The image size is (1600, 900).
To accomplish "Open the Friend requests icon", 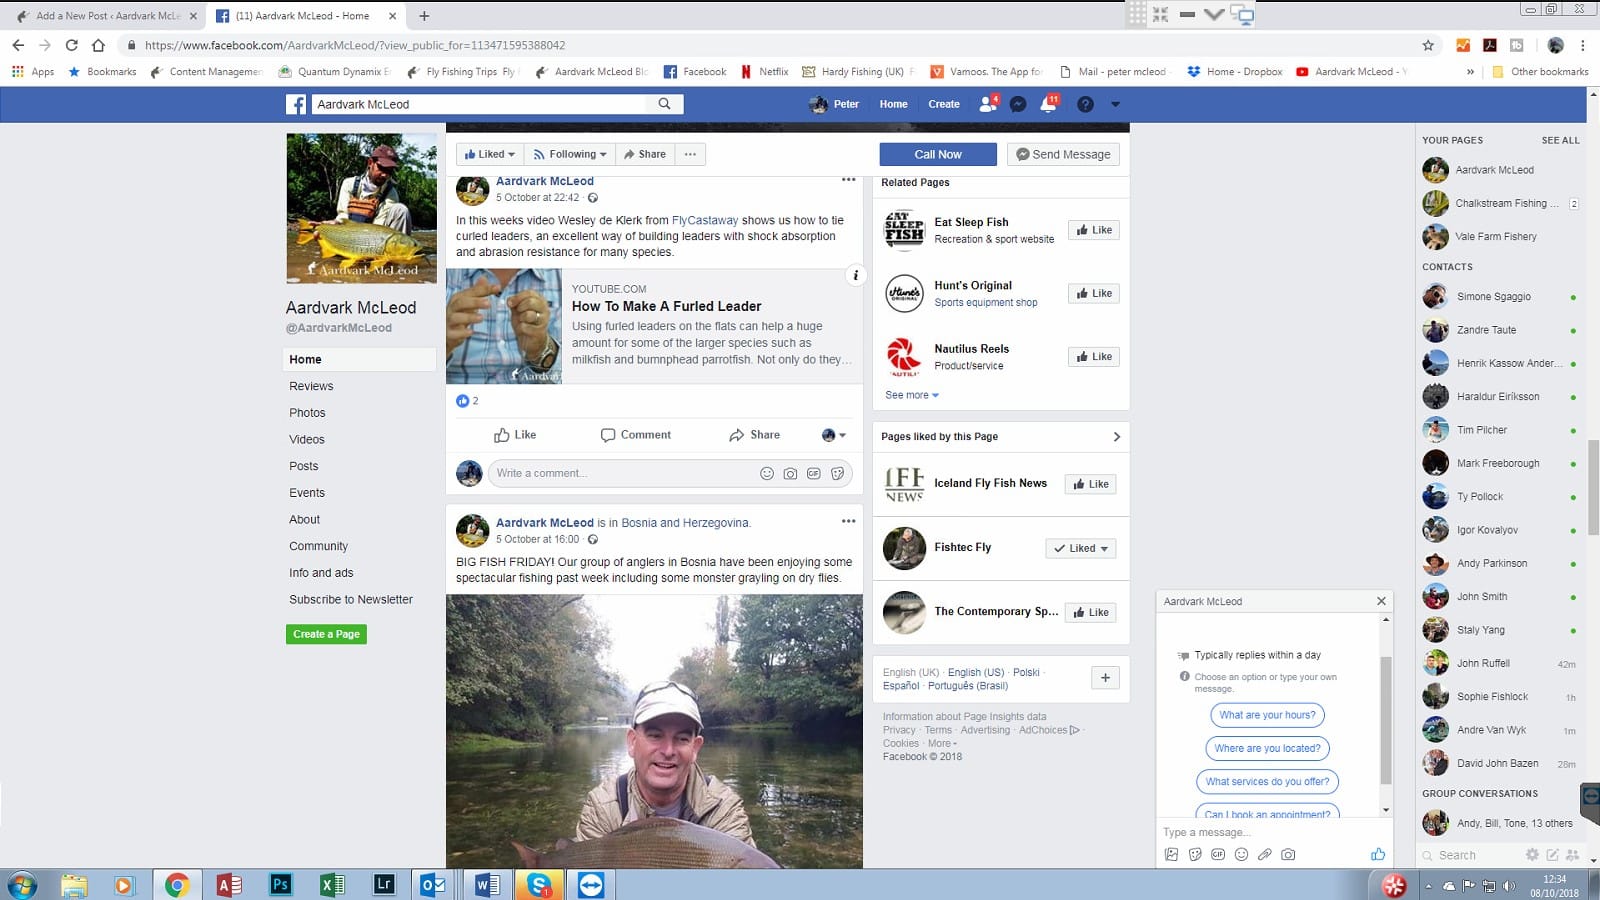I will click(x=988, y=104).
